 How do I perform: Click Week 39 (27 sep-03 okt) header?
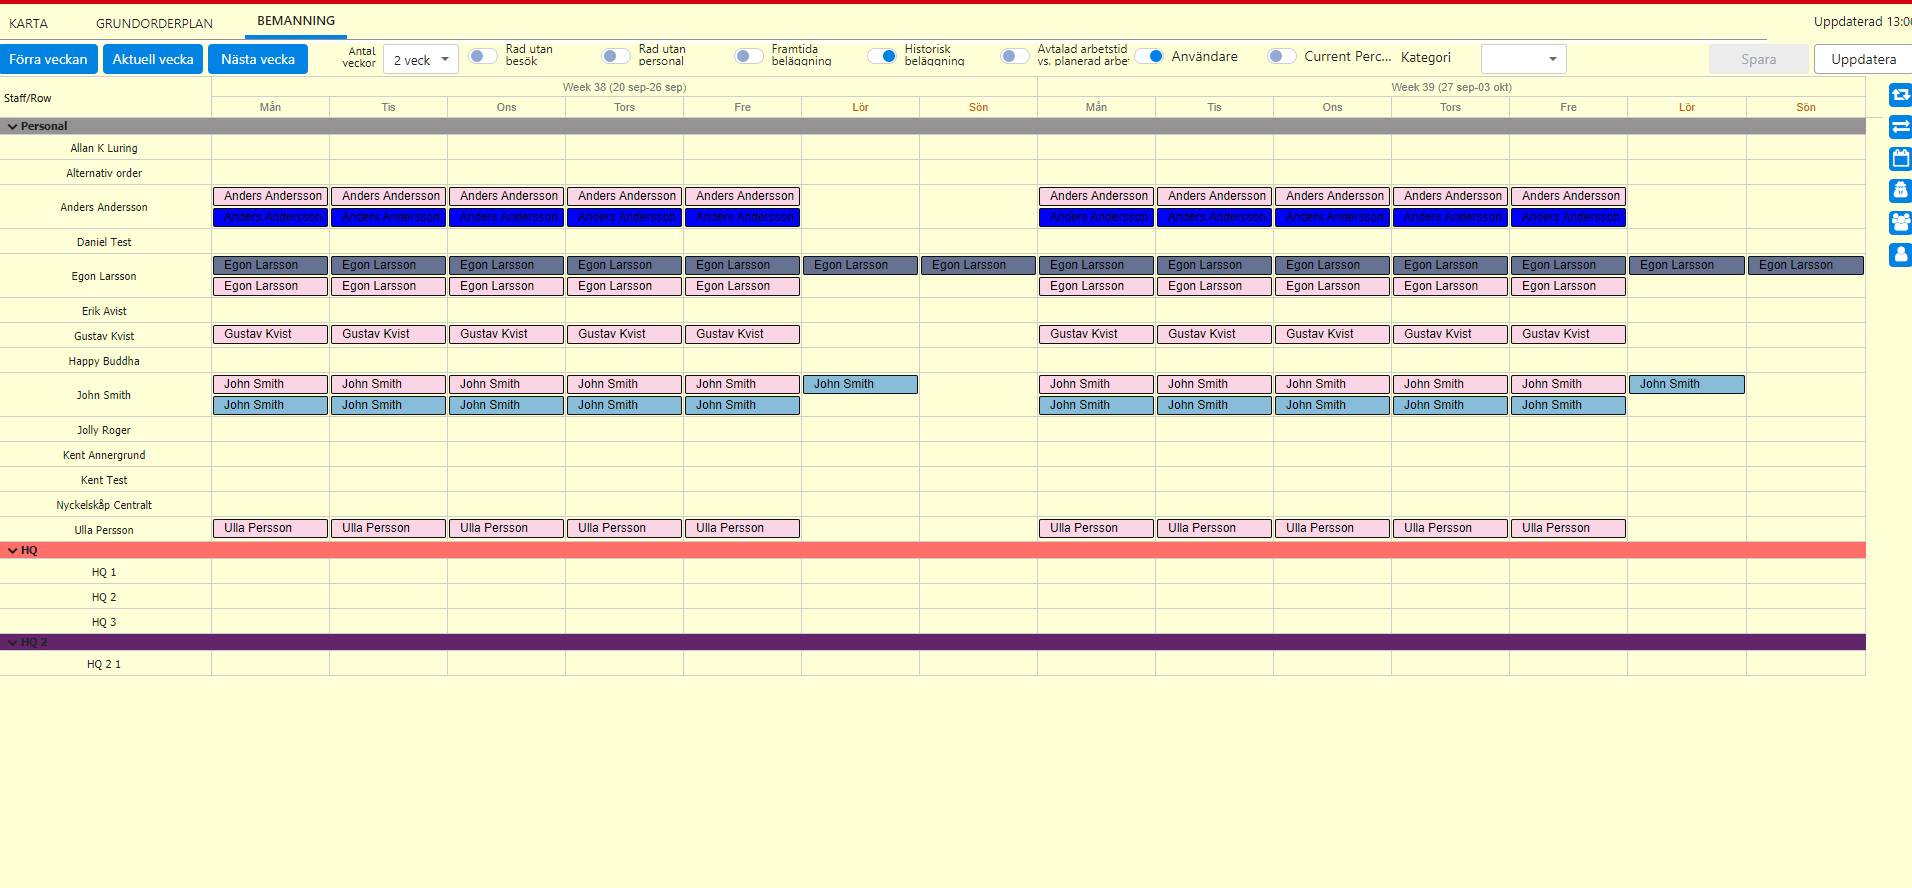click(1451, 87)
